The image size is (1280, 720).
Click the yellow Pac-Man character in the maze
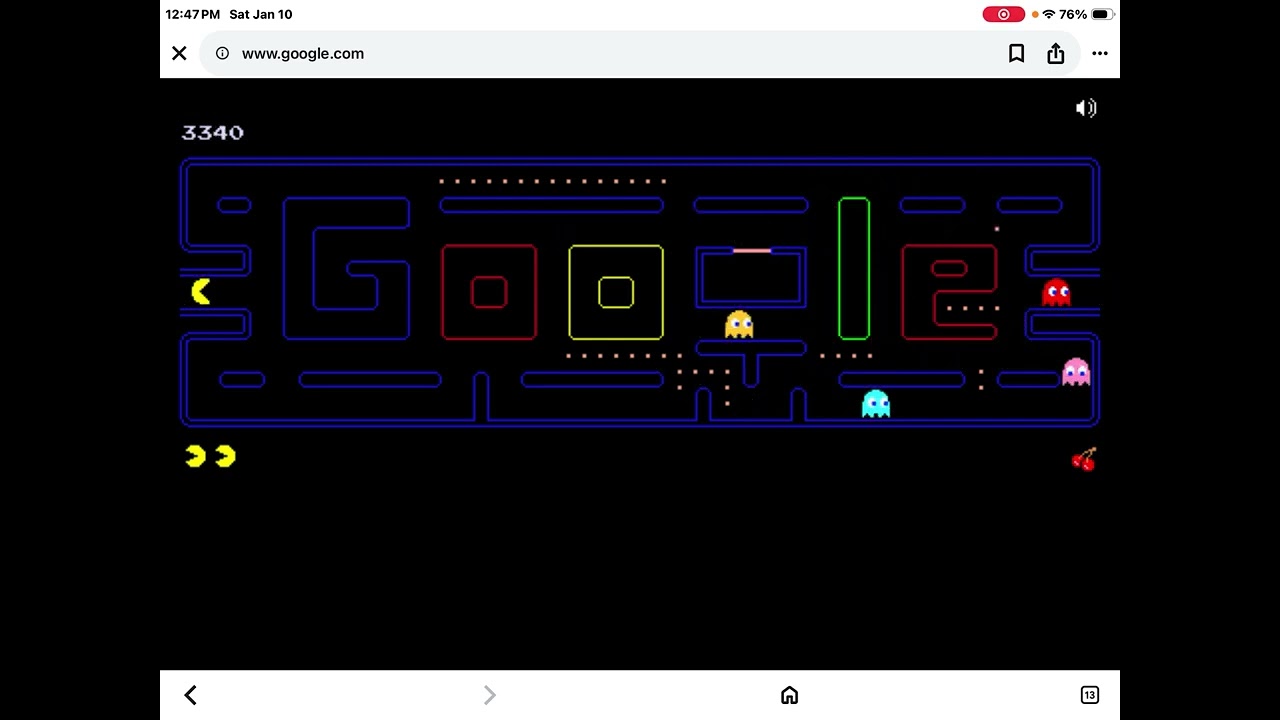[x=201, y=291]
